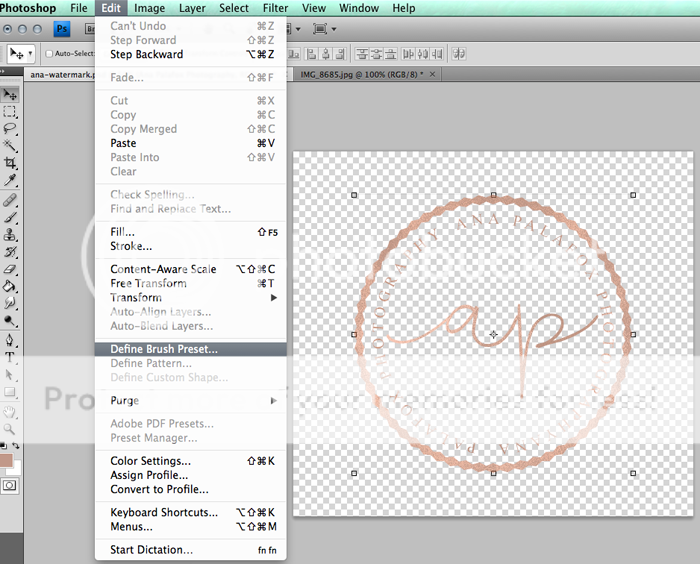700x564 pixels.
Task: Select the Crop tool
Action: tap(10, 163)
